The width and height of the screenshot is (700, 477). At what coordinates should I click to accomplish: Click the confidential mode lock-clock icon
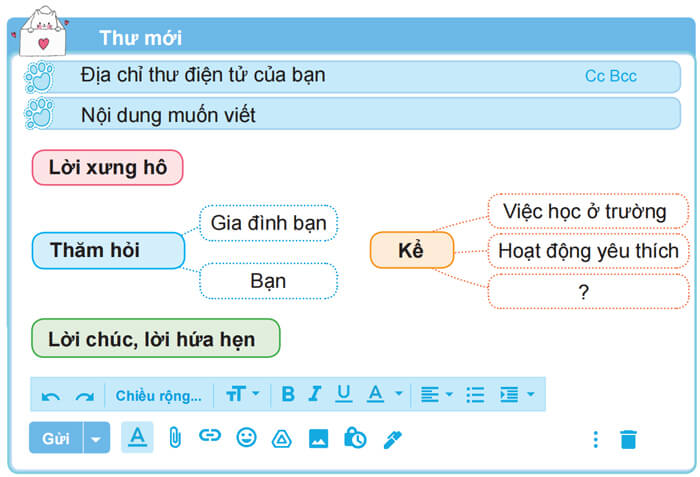[x=355, y=438]
